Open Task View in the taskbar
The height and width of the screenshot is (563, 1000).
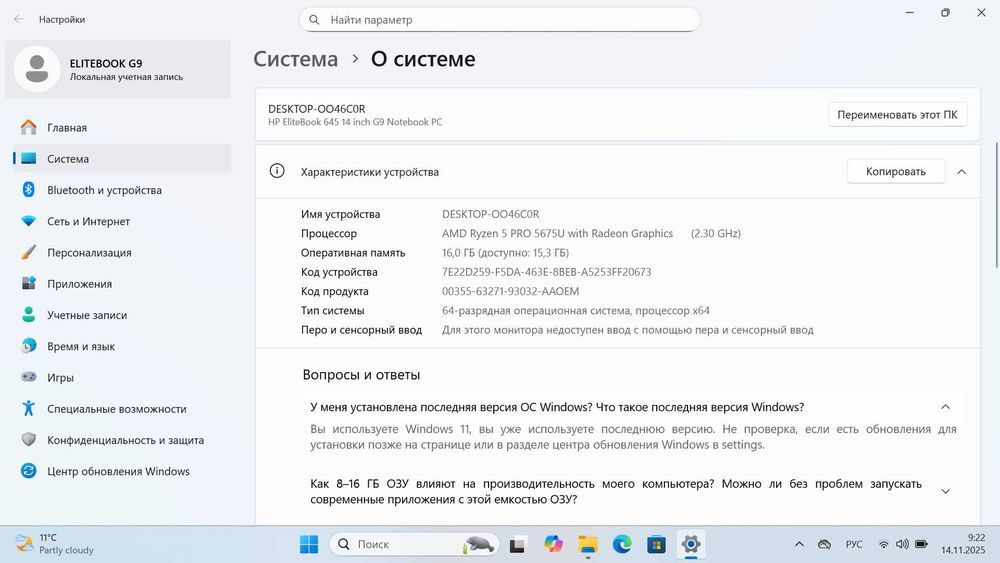click(x=517, y=545)
